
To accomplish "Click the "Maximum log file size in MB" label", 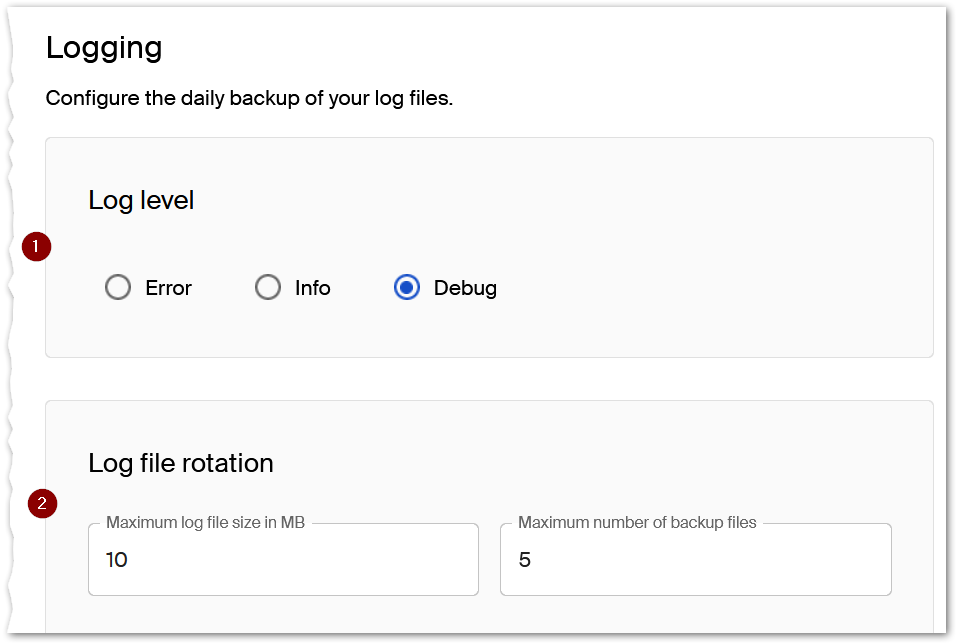I will point(205,522).
